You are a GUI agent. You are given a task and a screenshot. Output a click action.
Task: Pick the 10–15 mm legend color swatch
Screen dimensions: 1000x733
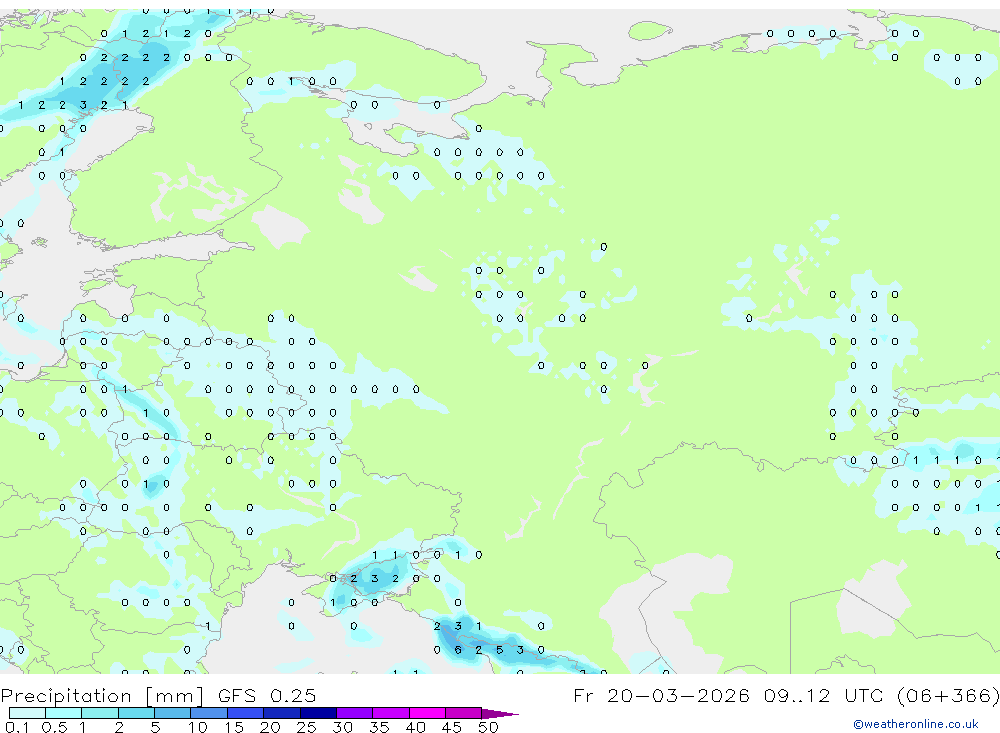coord(209,713)
